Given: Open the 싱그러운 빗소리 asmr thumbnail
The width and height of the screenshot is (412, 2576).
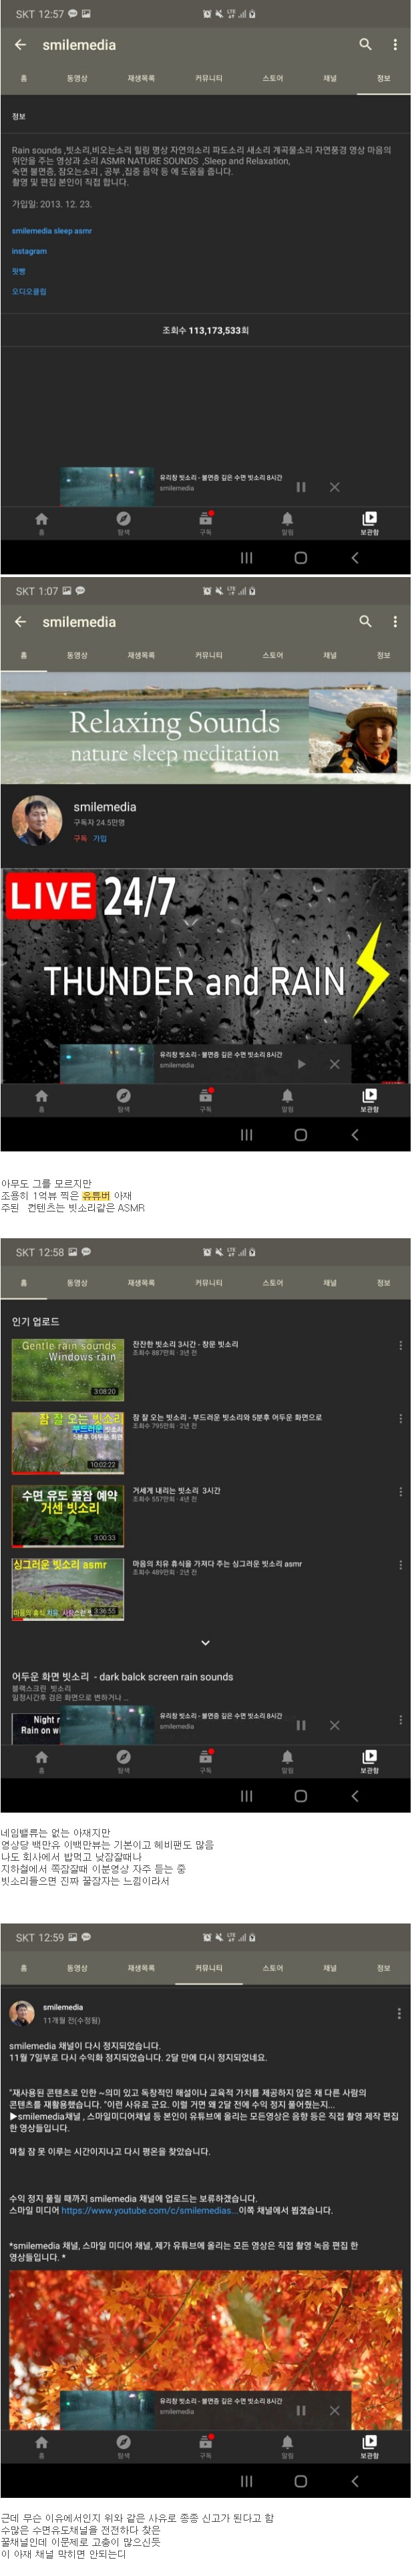Looking at the screenshot, I should pos(68,1589).
